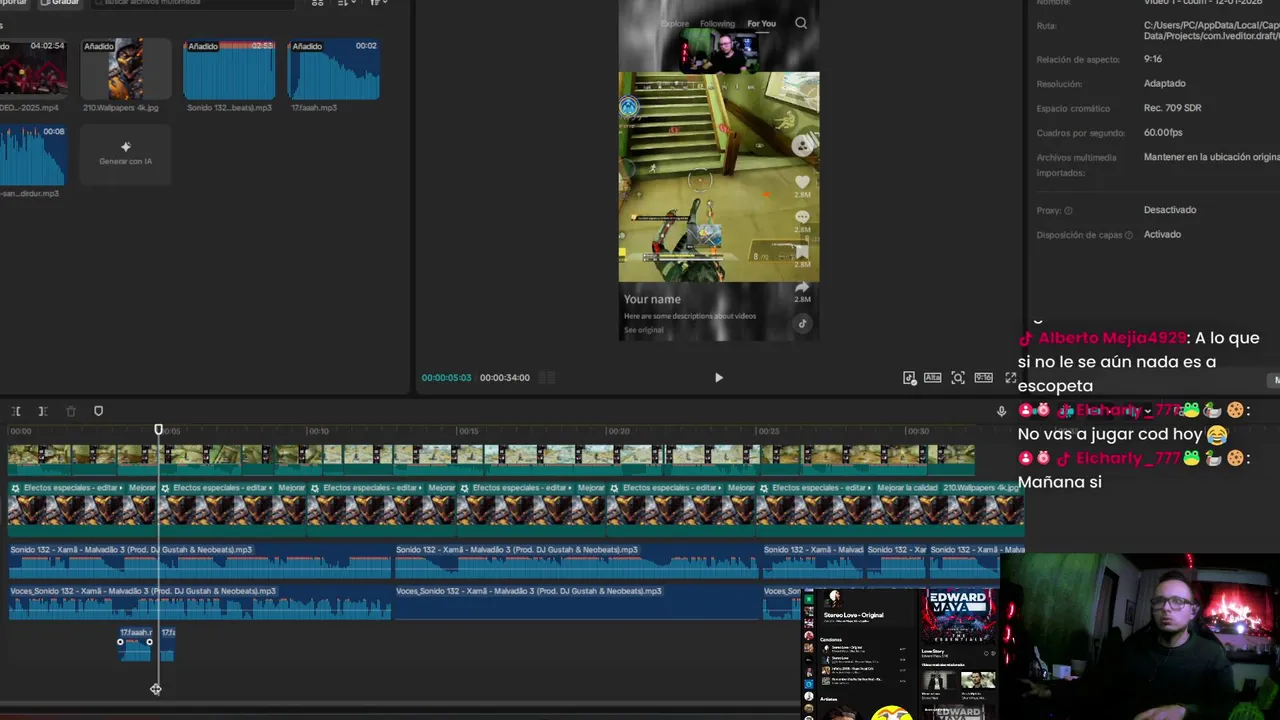The width and height of the screenshot is (1280, 720).
Task: Click the trash delete icon above timeline
Action: coord(70,411)
